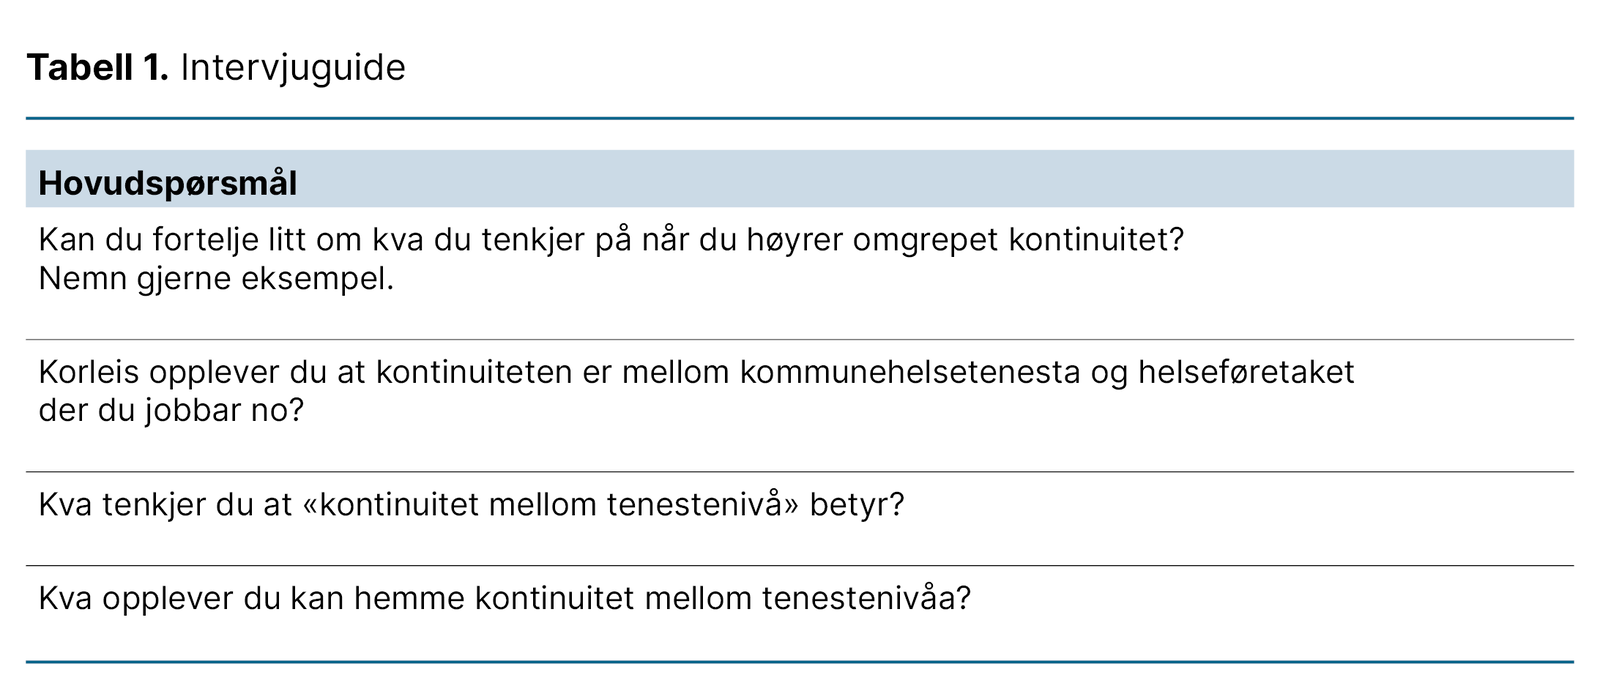This screenshot has width=1600, height=683.
Task: Select the line "der du jobbar no?"
Action: [x=170, y=410]
